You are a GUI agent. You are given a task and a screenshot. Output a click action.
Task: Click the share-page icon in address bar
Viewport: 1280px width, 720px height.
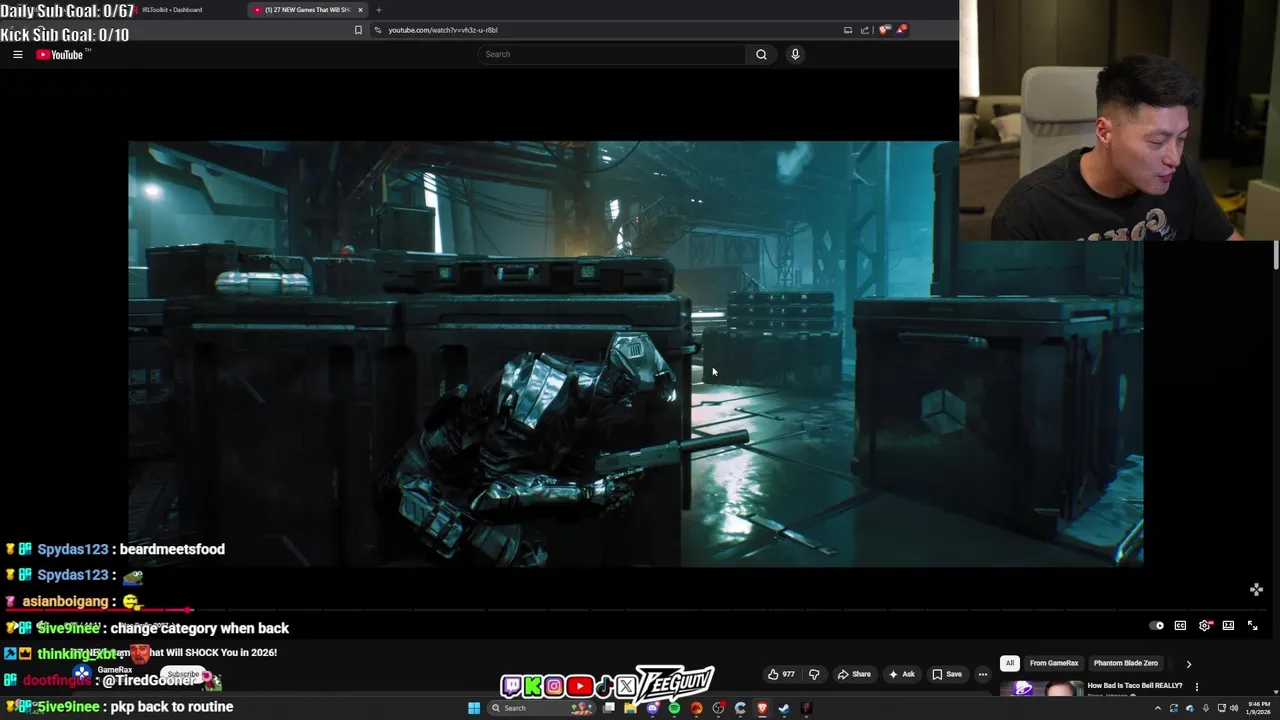tap(865, 30)
